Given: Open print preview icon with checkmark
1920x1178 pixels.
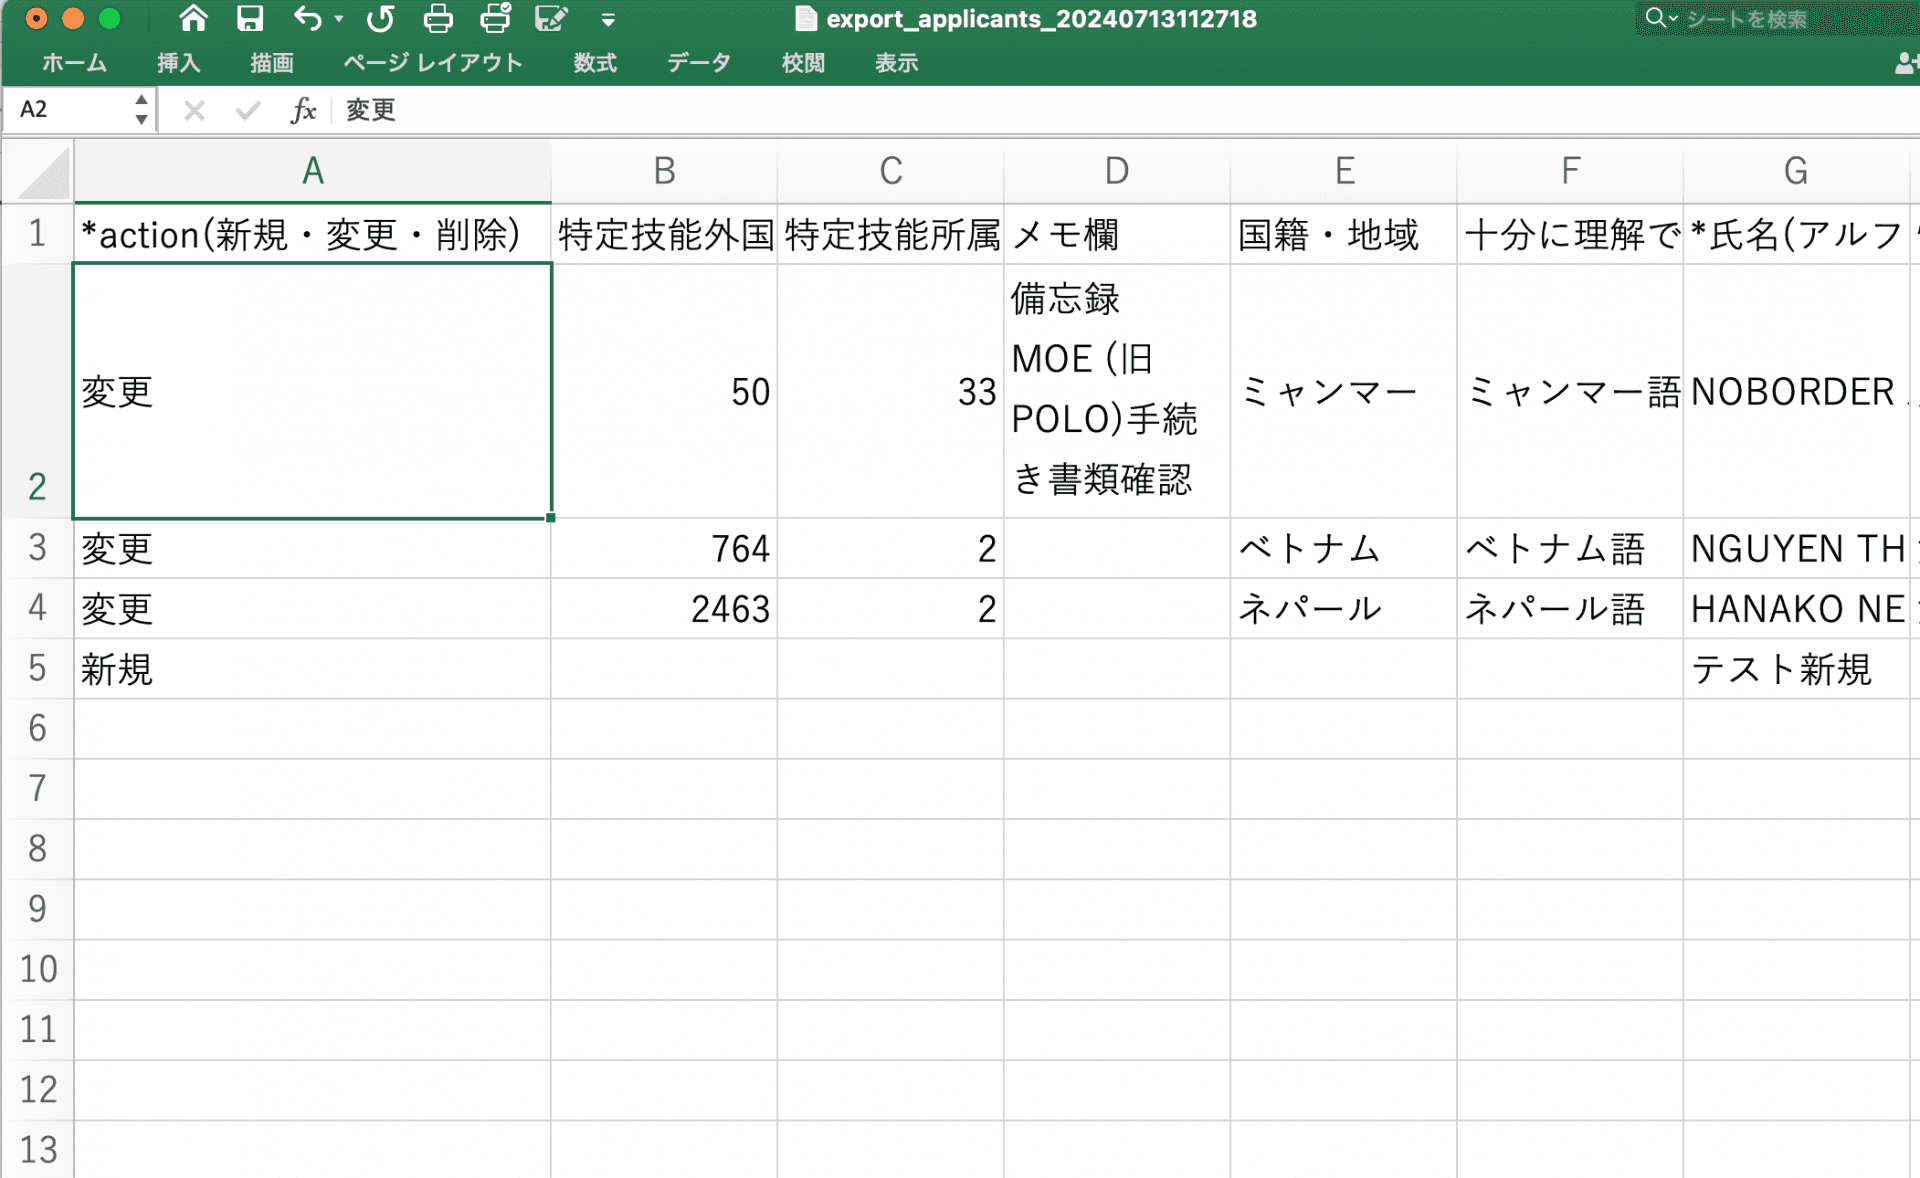Looking at the screenshot, I should 495,18.
